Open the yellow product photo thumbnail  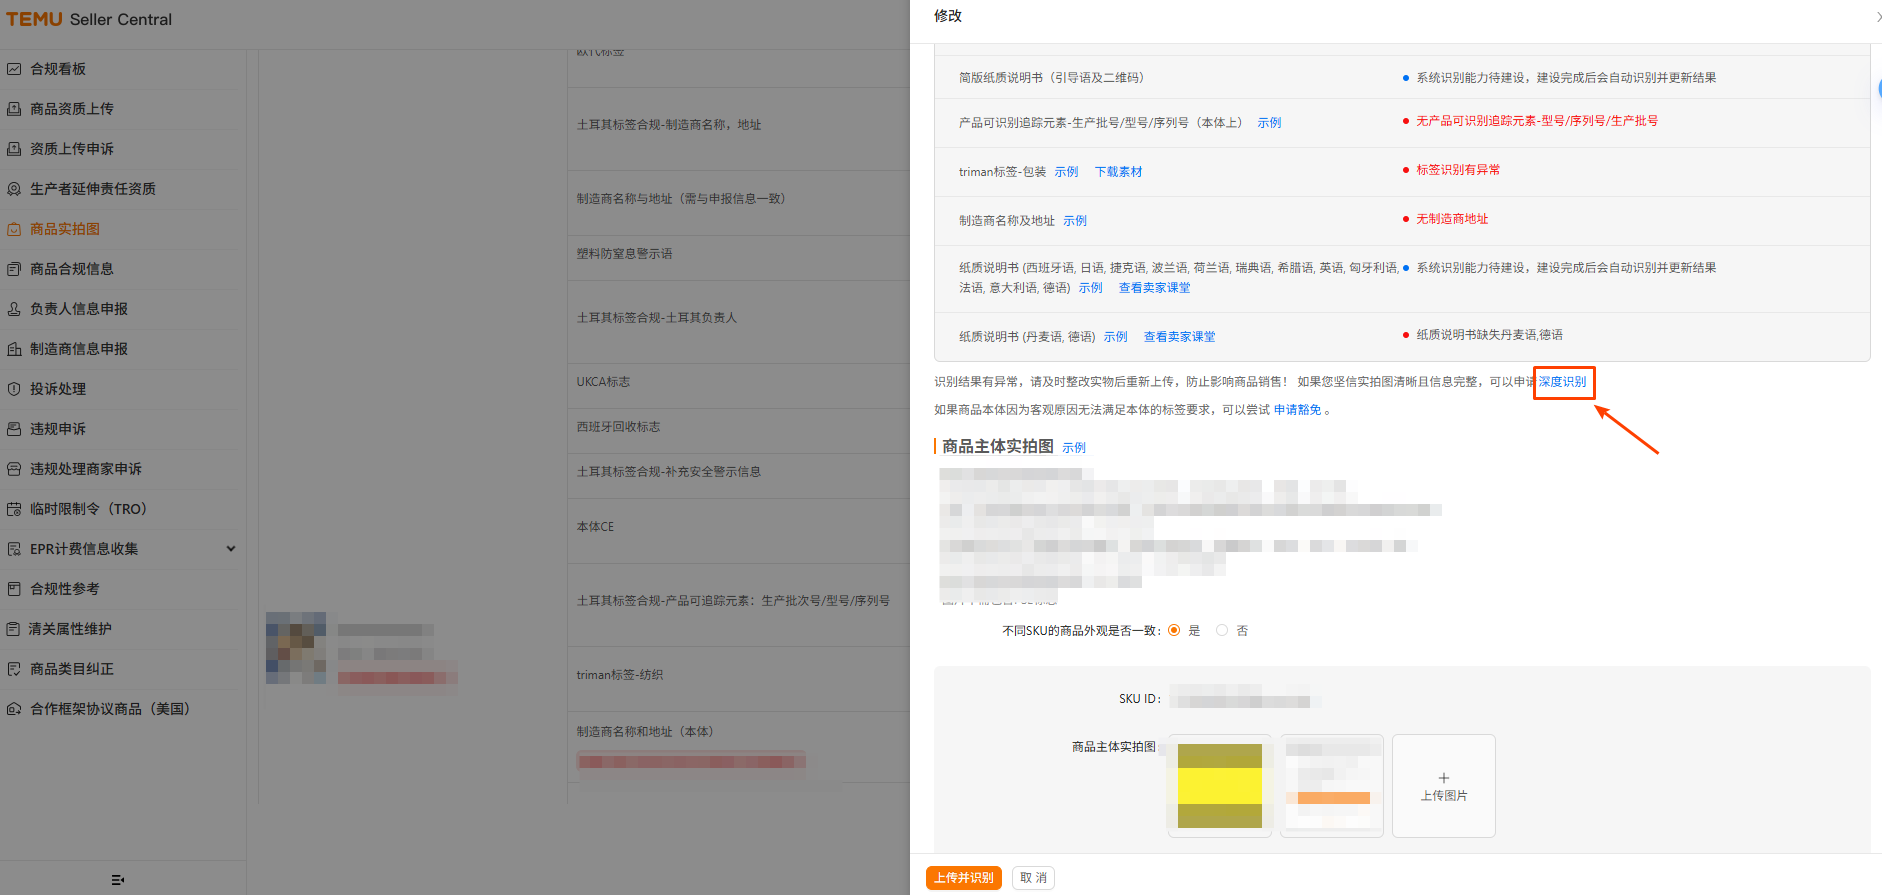(x=1219, y=786)
